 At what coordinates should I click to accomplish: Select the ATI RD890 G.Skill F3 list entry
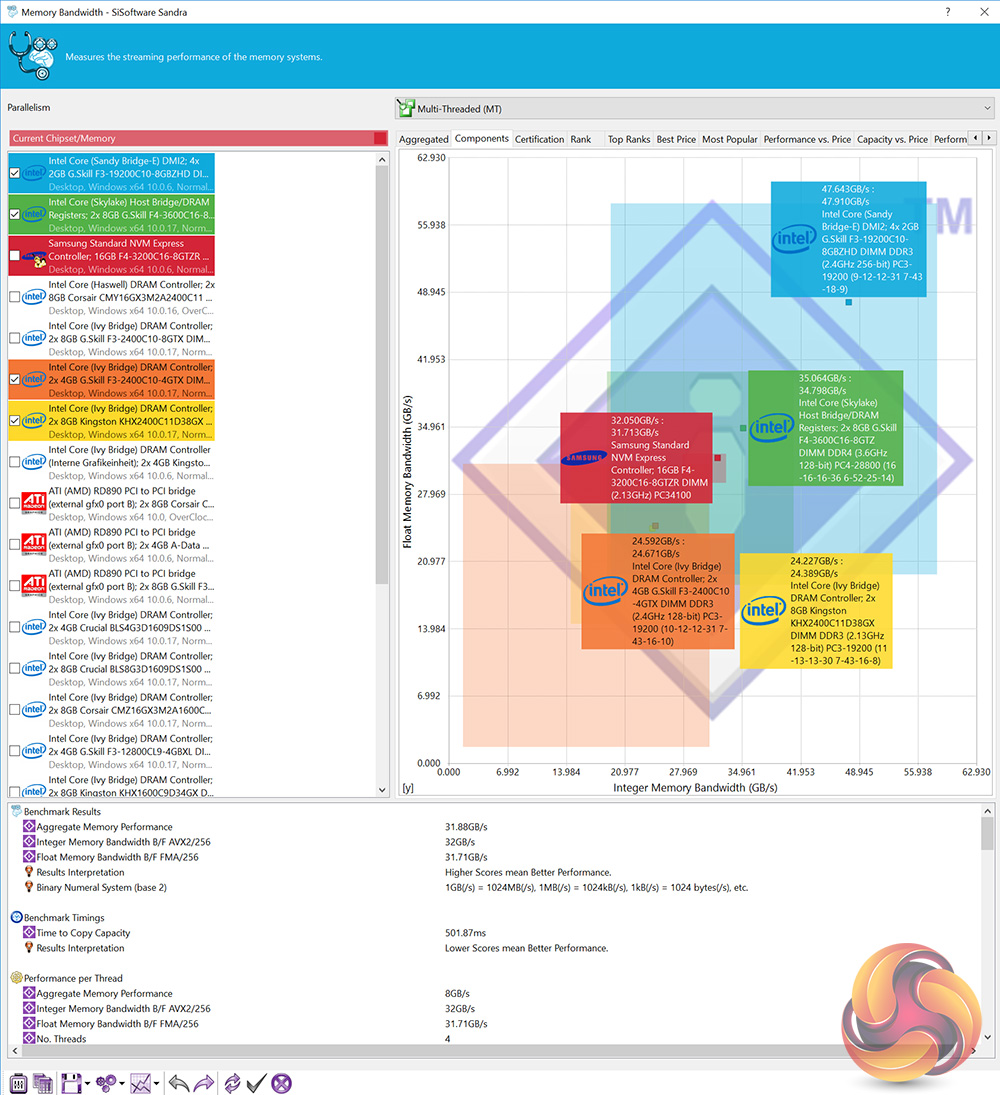112,586
